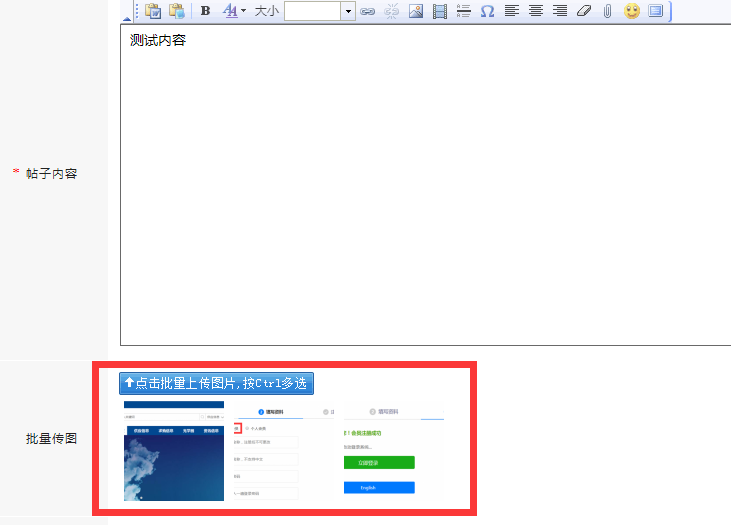Image resolution: width=731 pixels, height=525 pixels.
Task: Click the paste icon in editor toolbar
Action: (153, 11)
